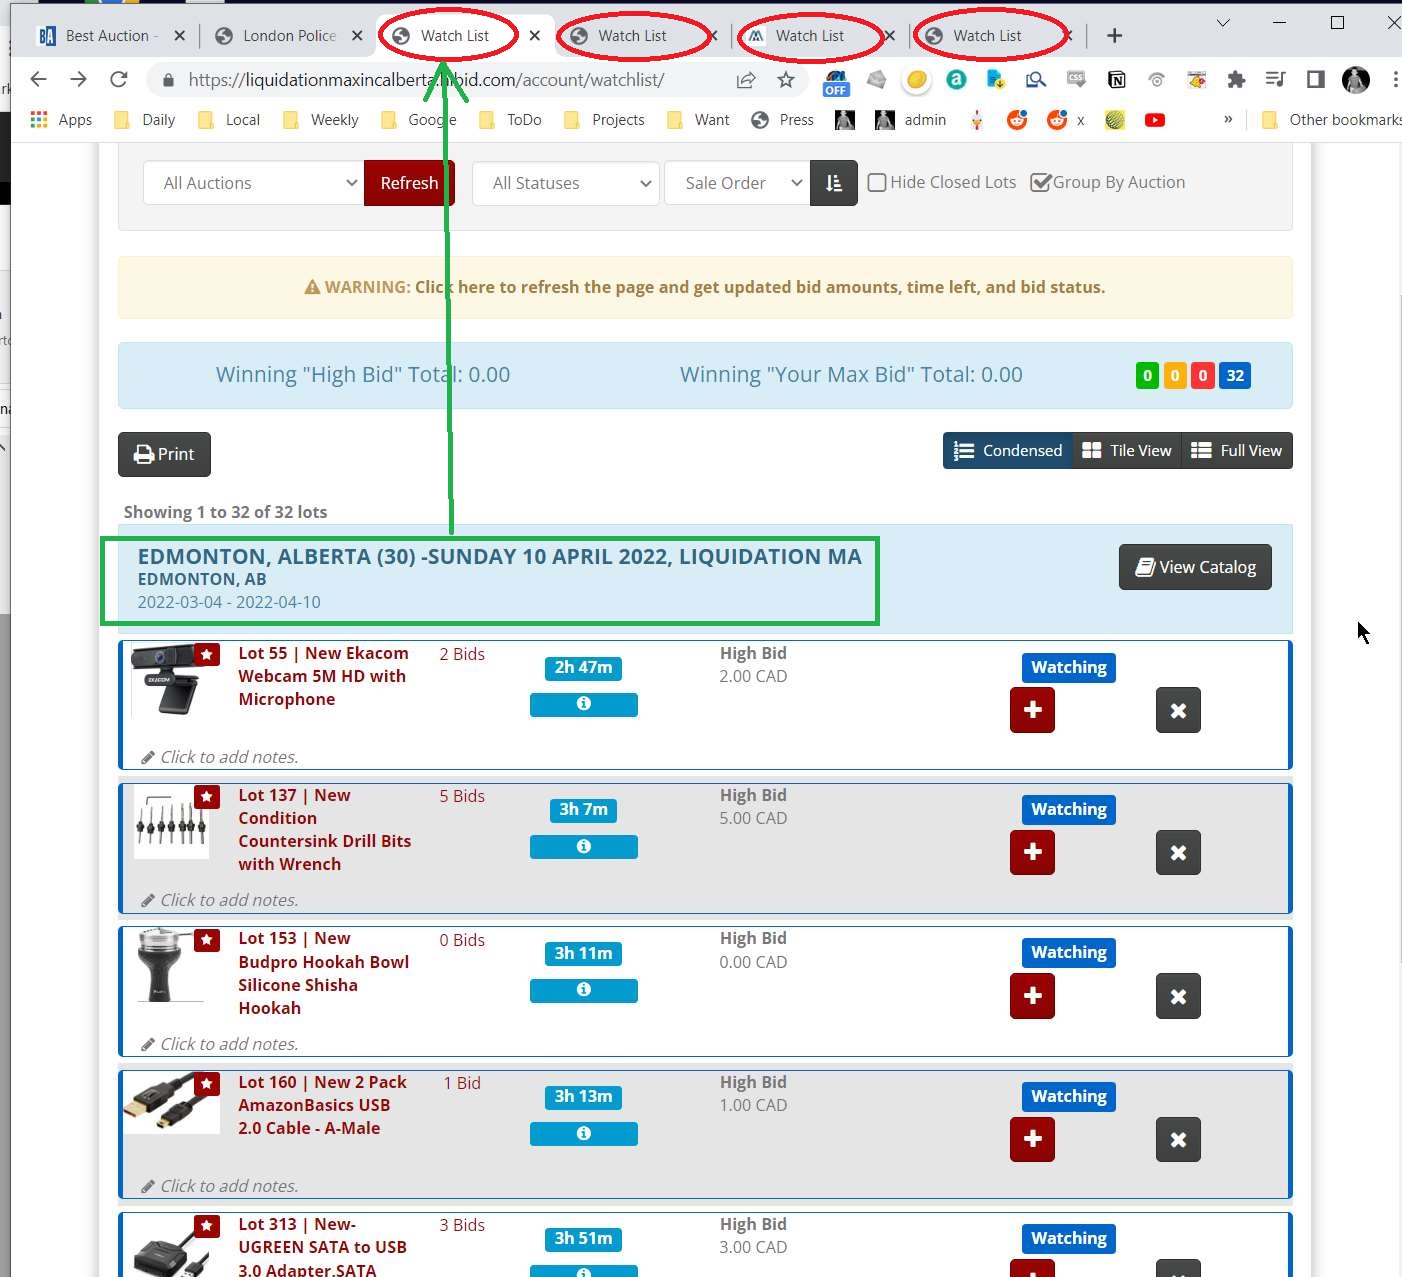Open the All Statuses dropdown
The image size is (1402, 1277).
point(565,183)
